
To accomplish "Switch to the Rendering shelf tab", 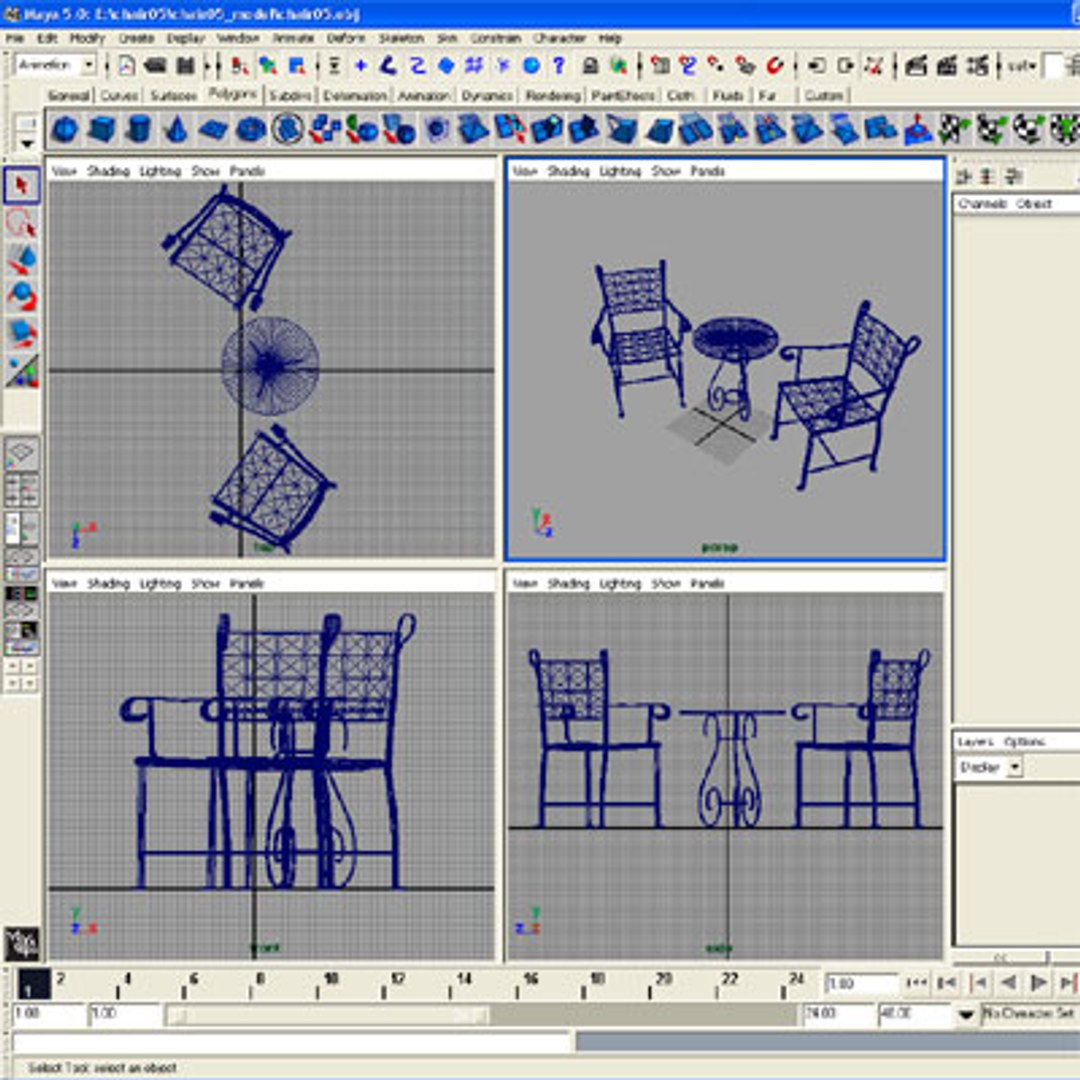I will (552, 96).
